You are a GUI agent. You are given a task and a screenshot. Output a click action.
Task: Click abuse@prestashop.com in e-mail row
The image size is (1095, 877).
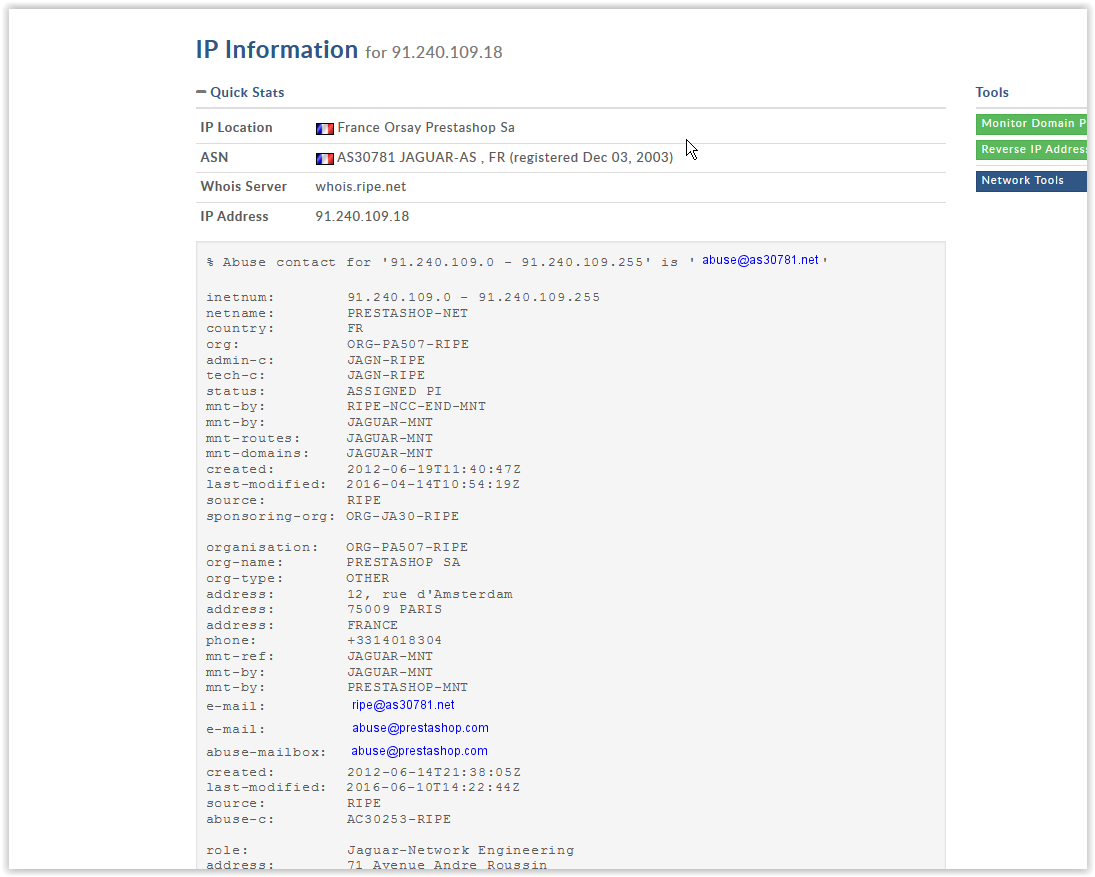[420, 728]
